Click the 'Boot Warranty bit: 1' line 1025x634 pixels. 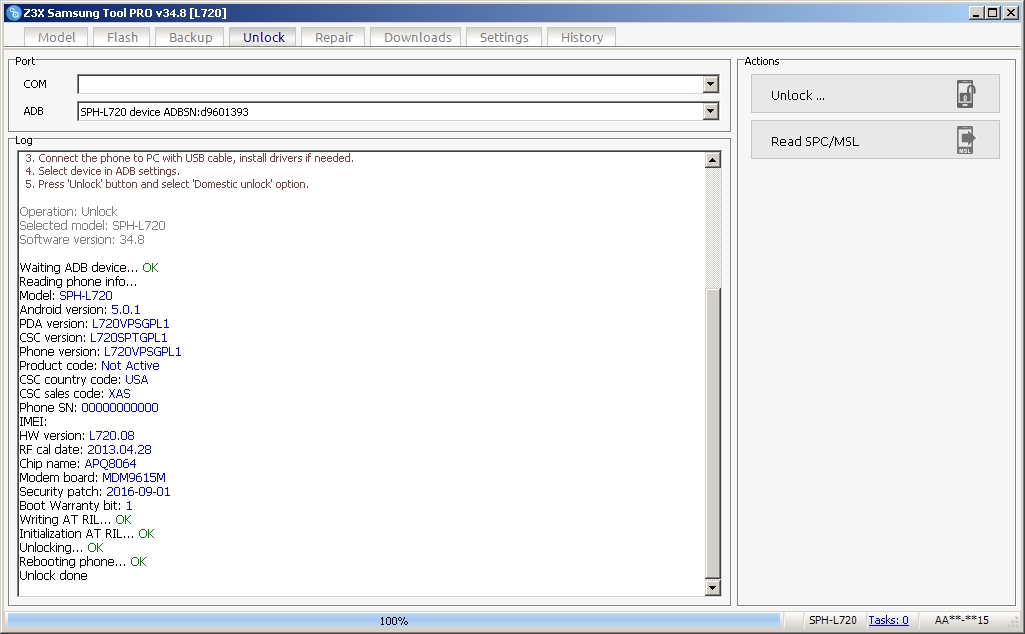point(75,506)
